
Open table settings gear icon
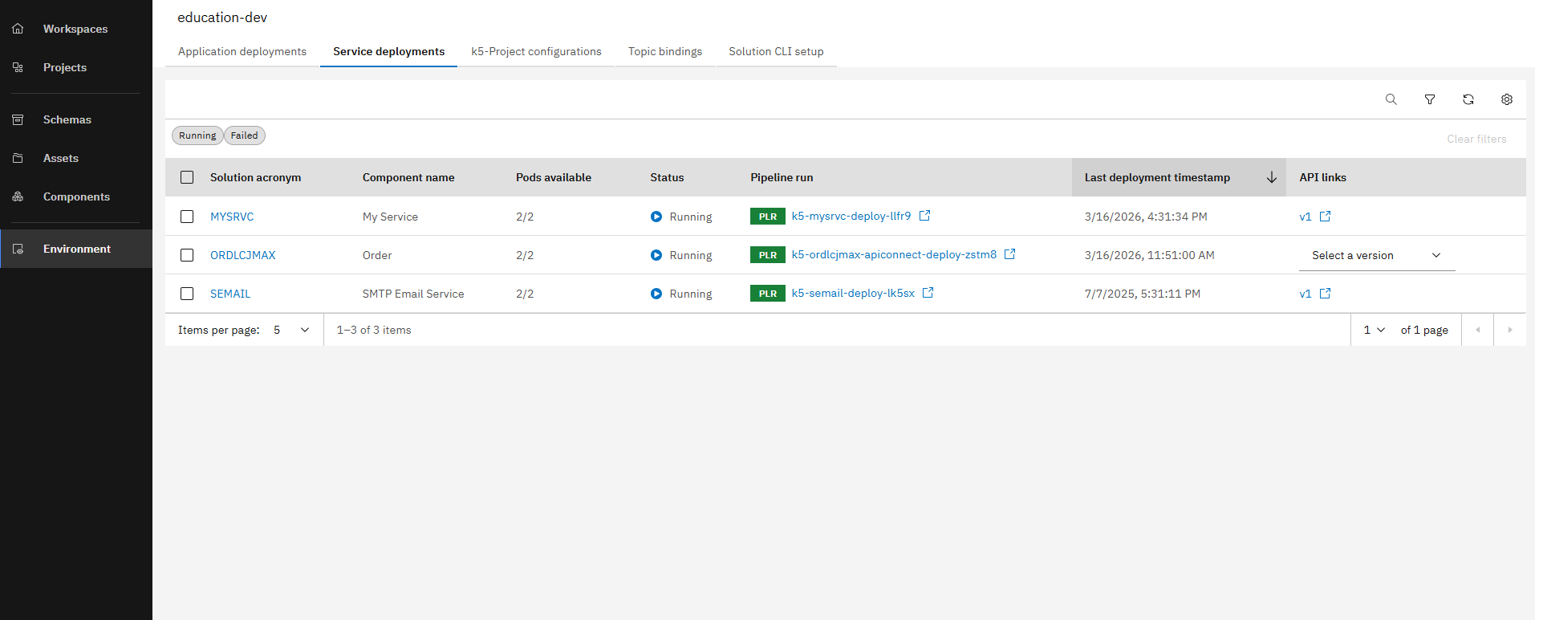point(1507,99)
